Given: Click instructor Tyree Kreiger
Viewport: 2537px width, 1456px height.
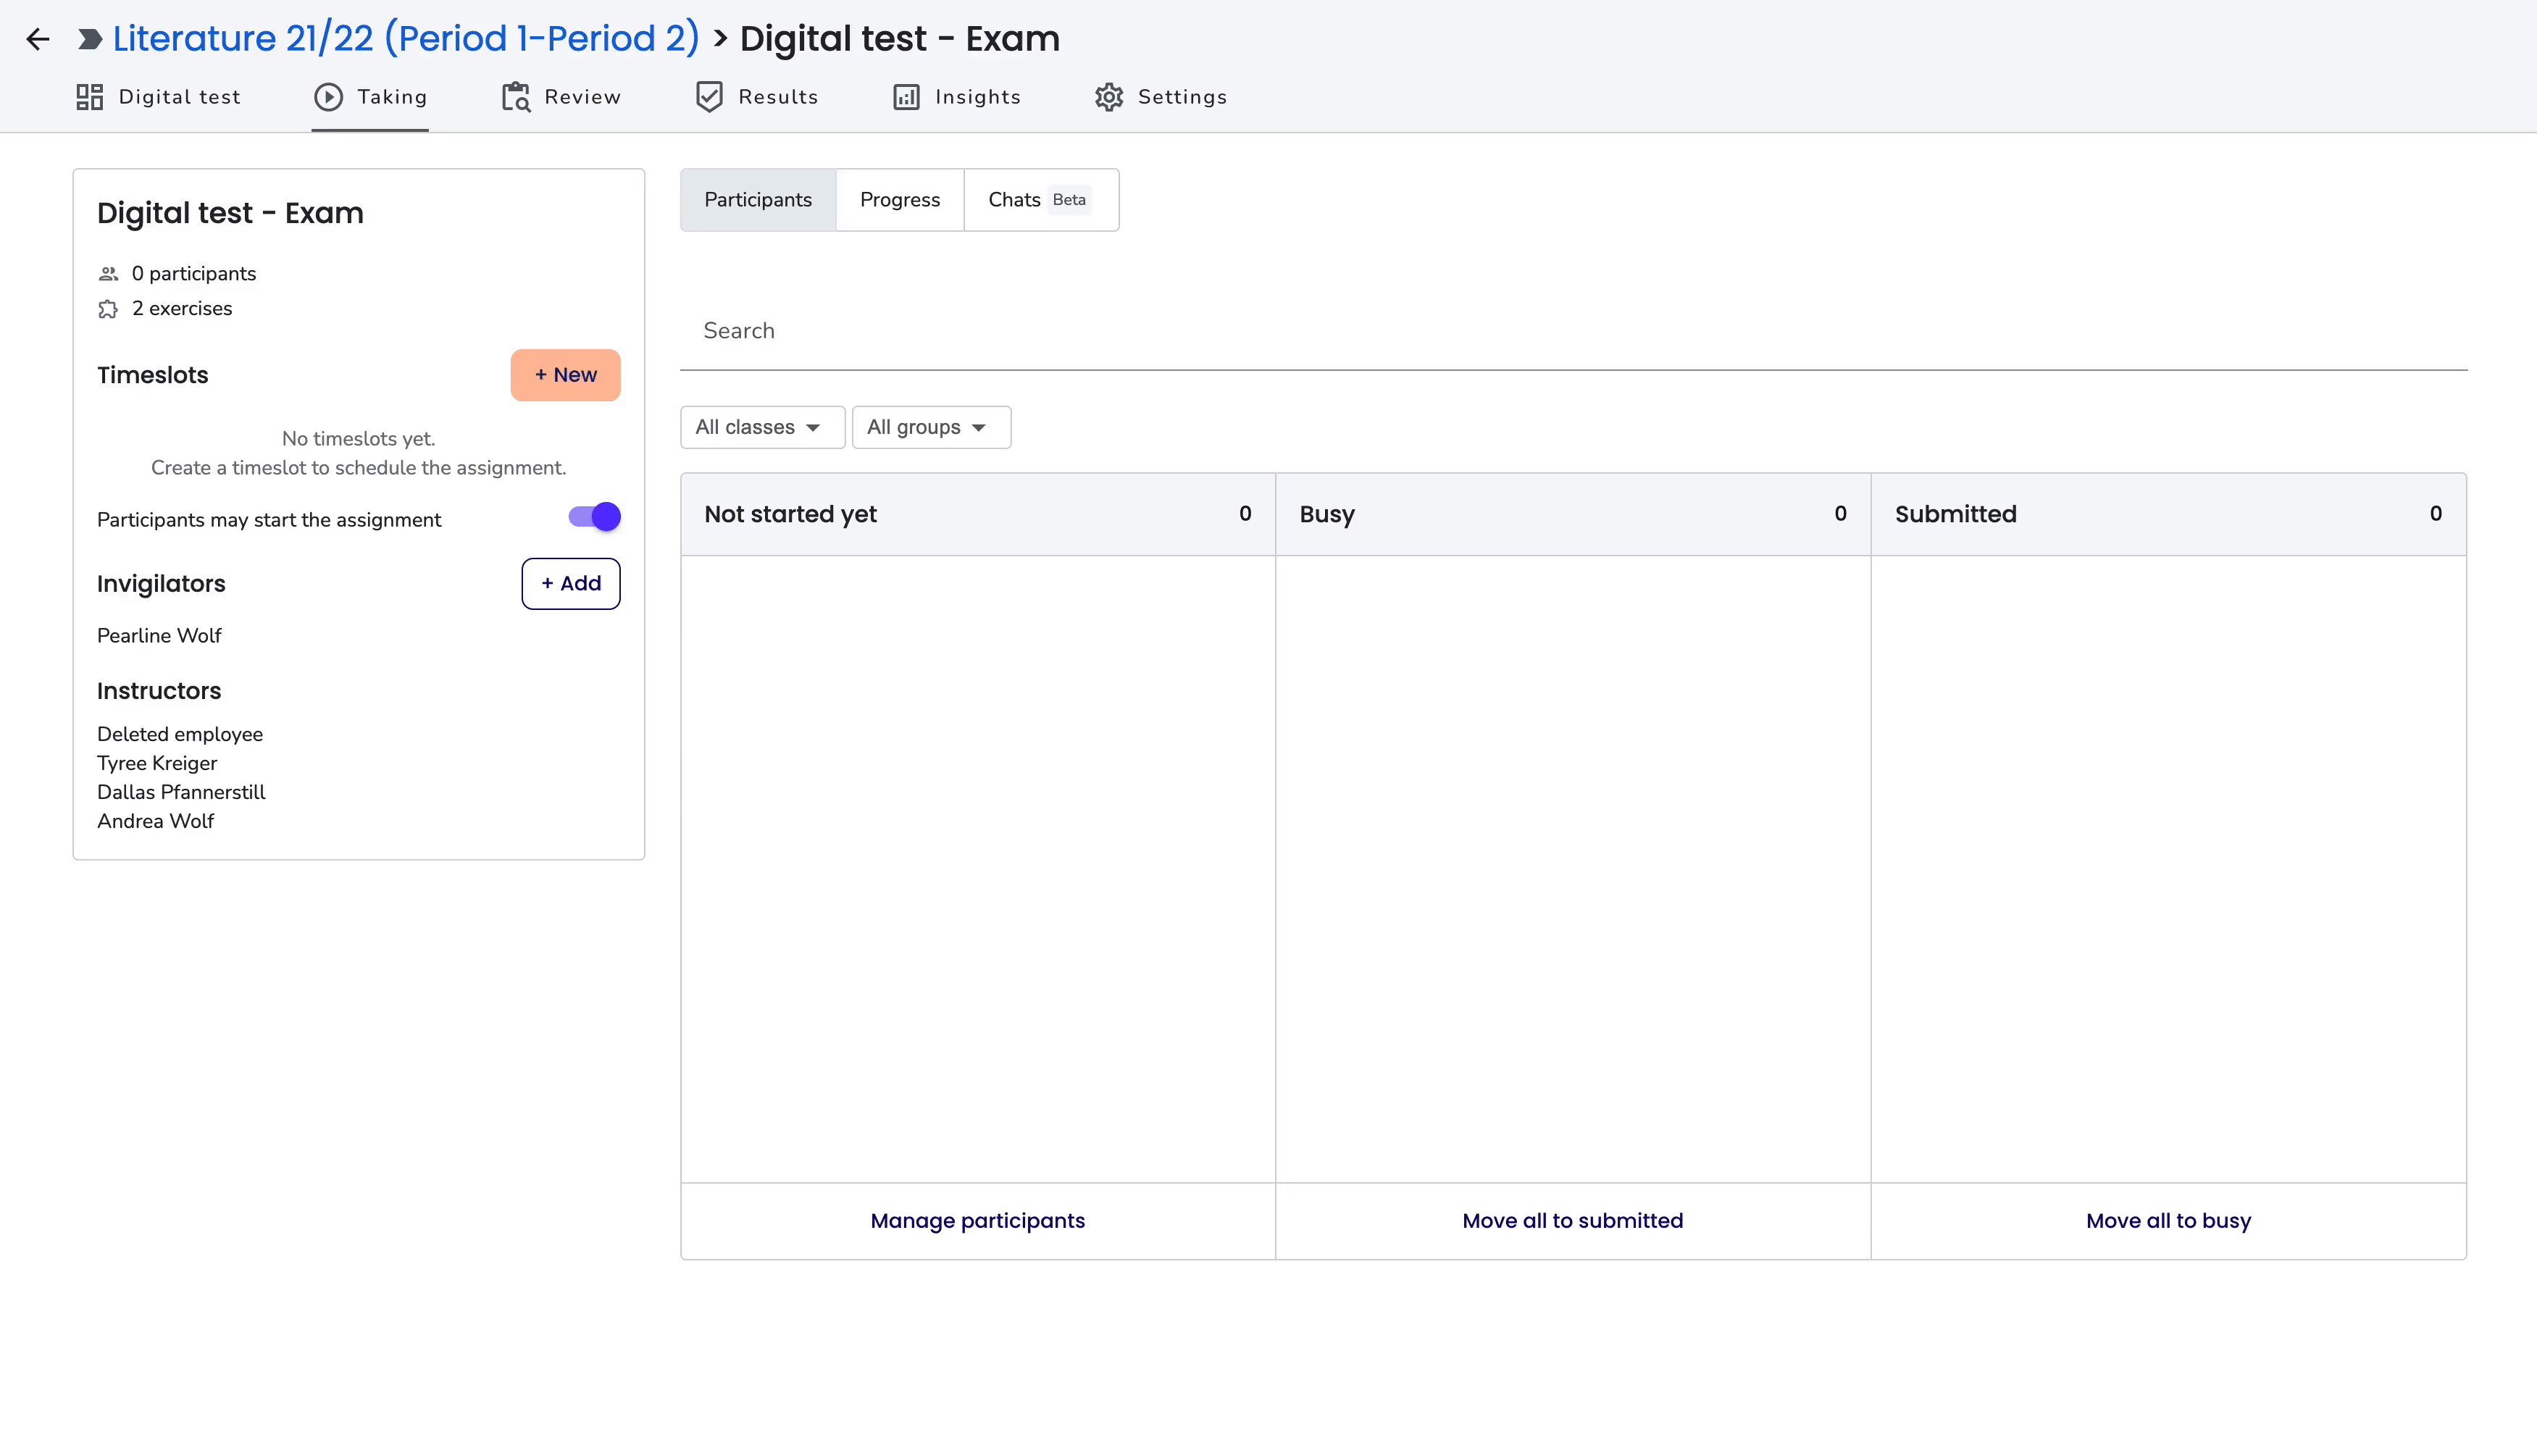Looking at the screenshot, I should (157, 763).
